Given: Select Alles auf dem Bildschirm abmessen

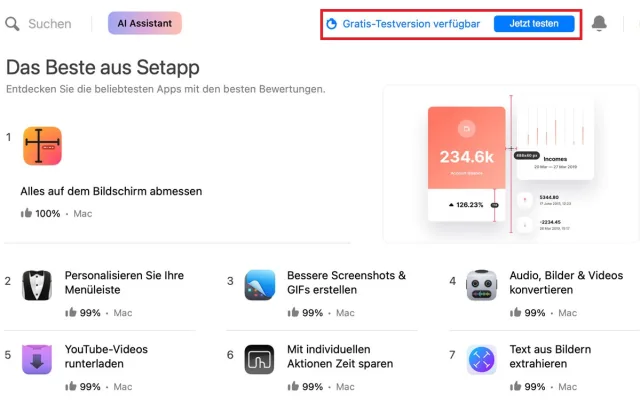Looking at the screenshot, I should click(x=111, y=191).
